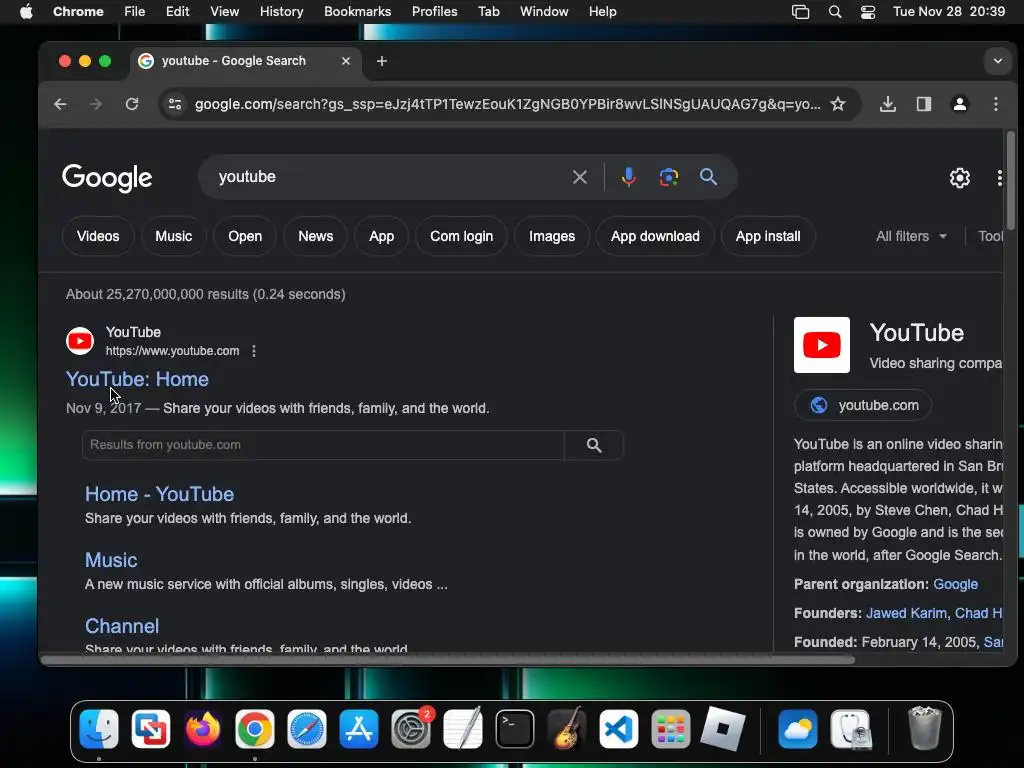Click the Chrome forward arrow

coord(95,104)
